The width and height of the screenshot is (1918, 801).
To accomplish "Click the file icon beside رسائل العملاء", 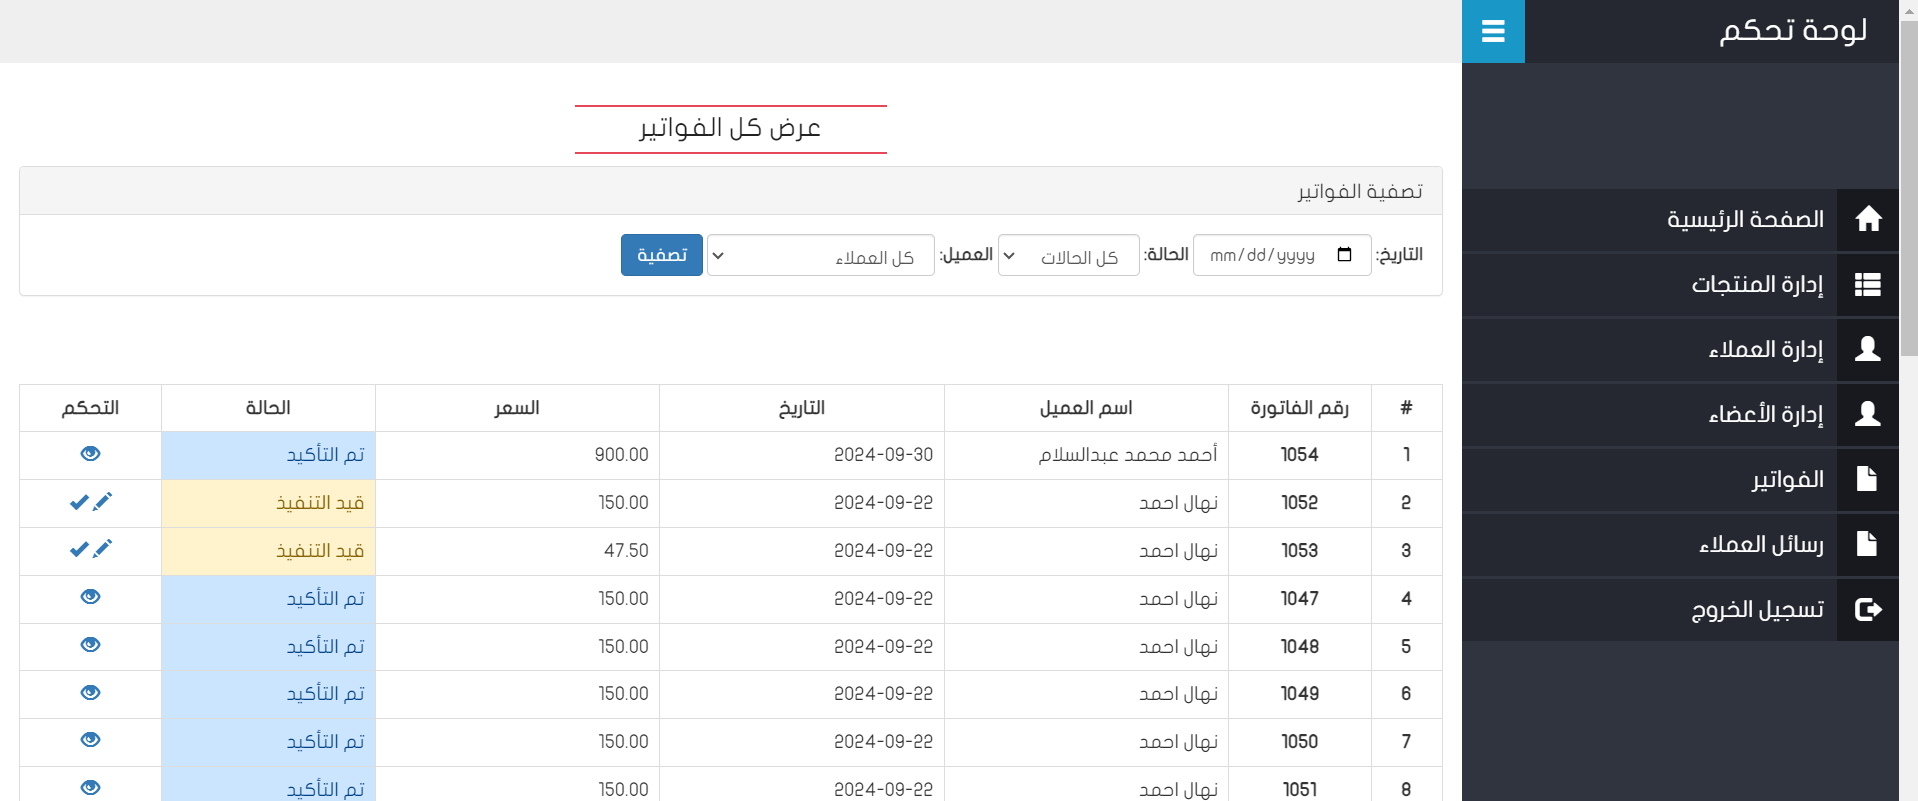I will 1867,544.
